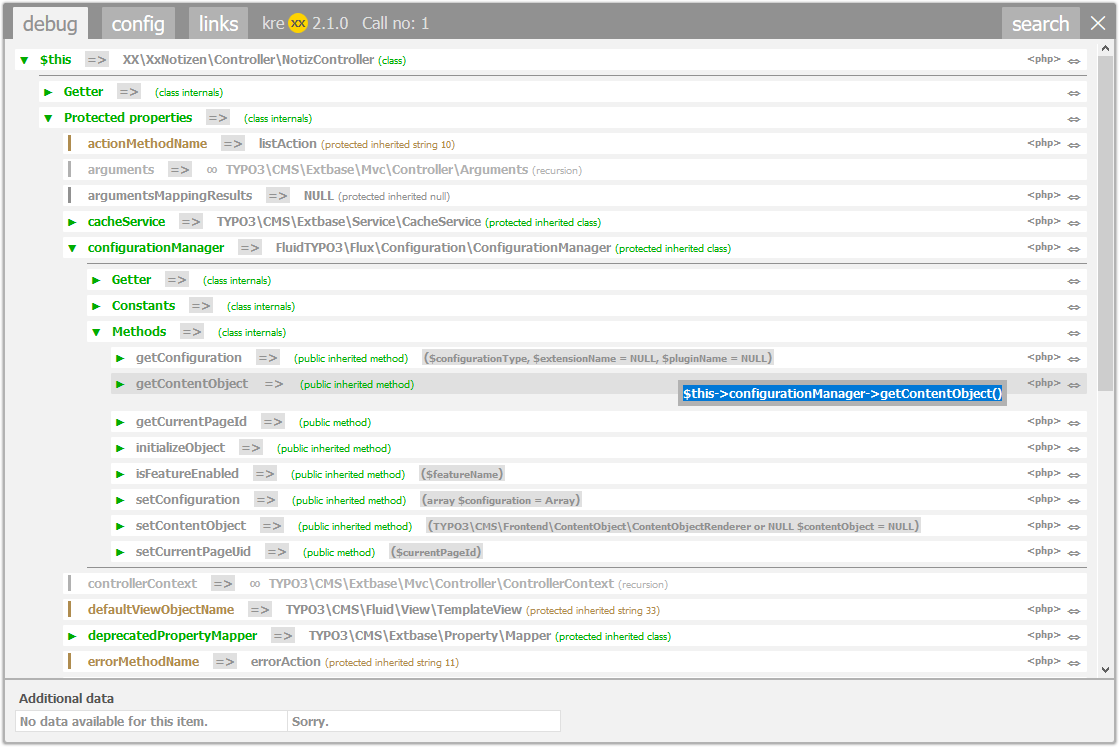Click the kreXX XX logo icon
Screen dimensions: 1119x747
click(298, 24)
